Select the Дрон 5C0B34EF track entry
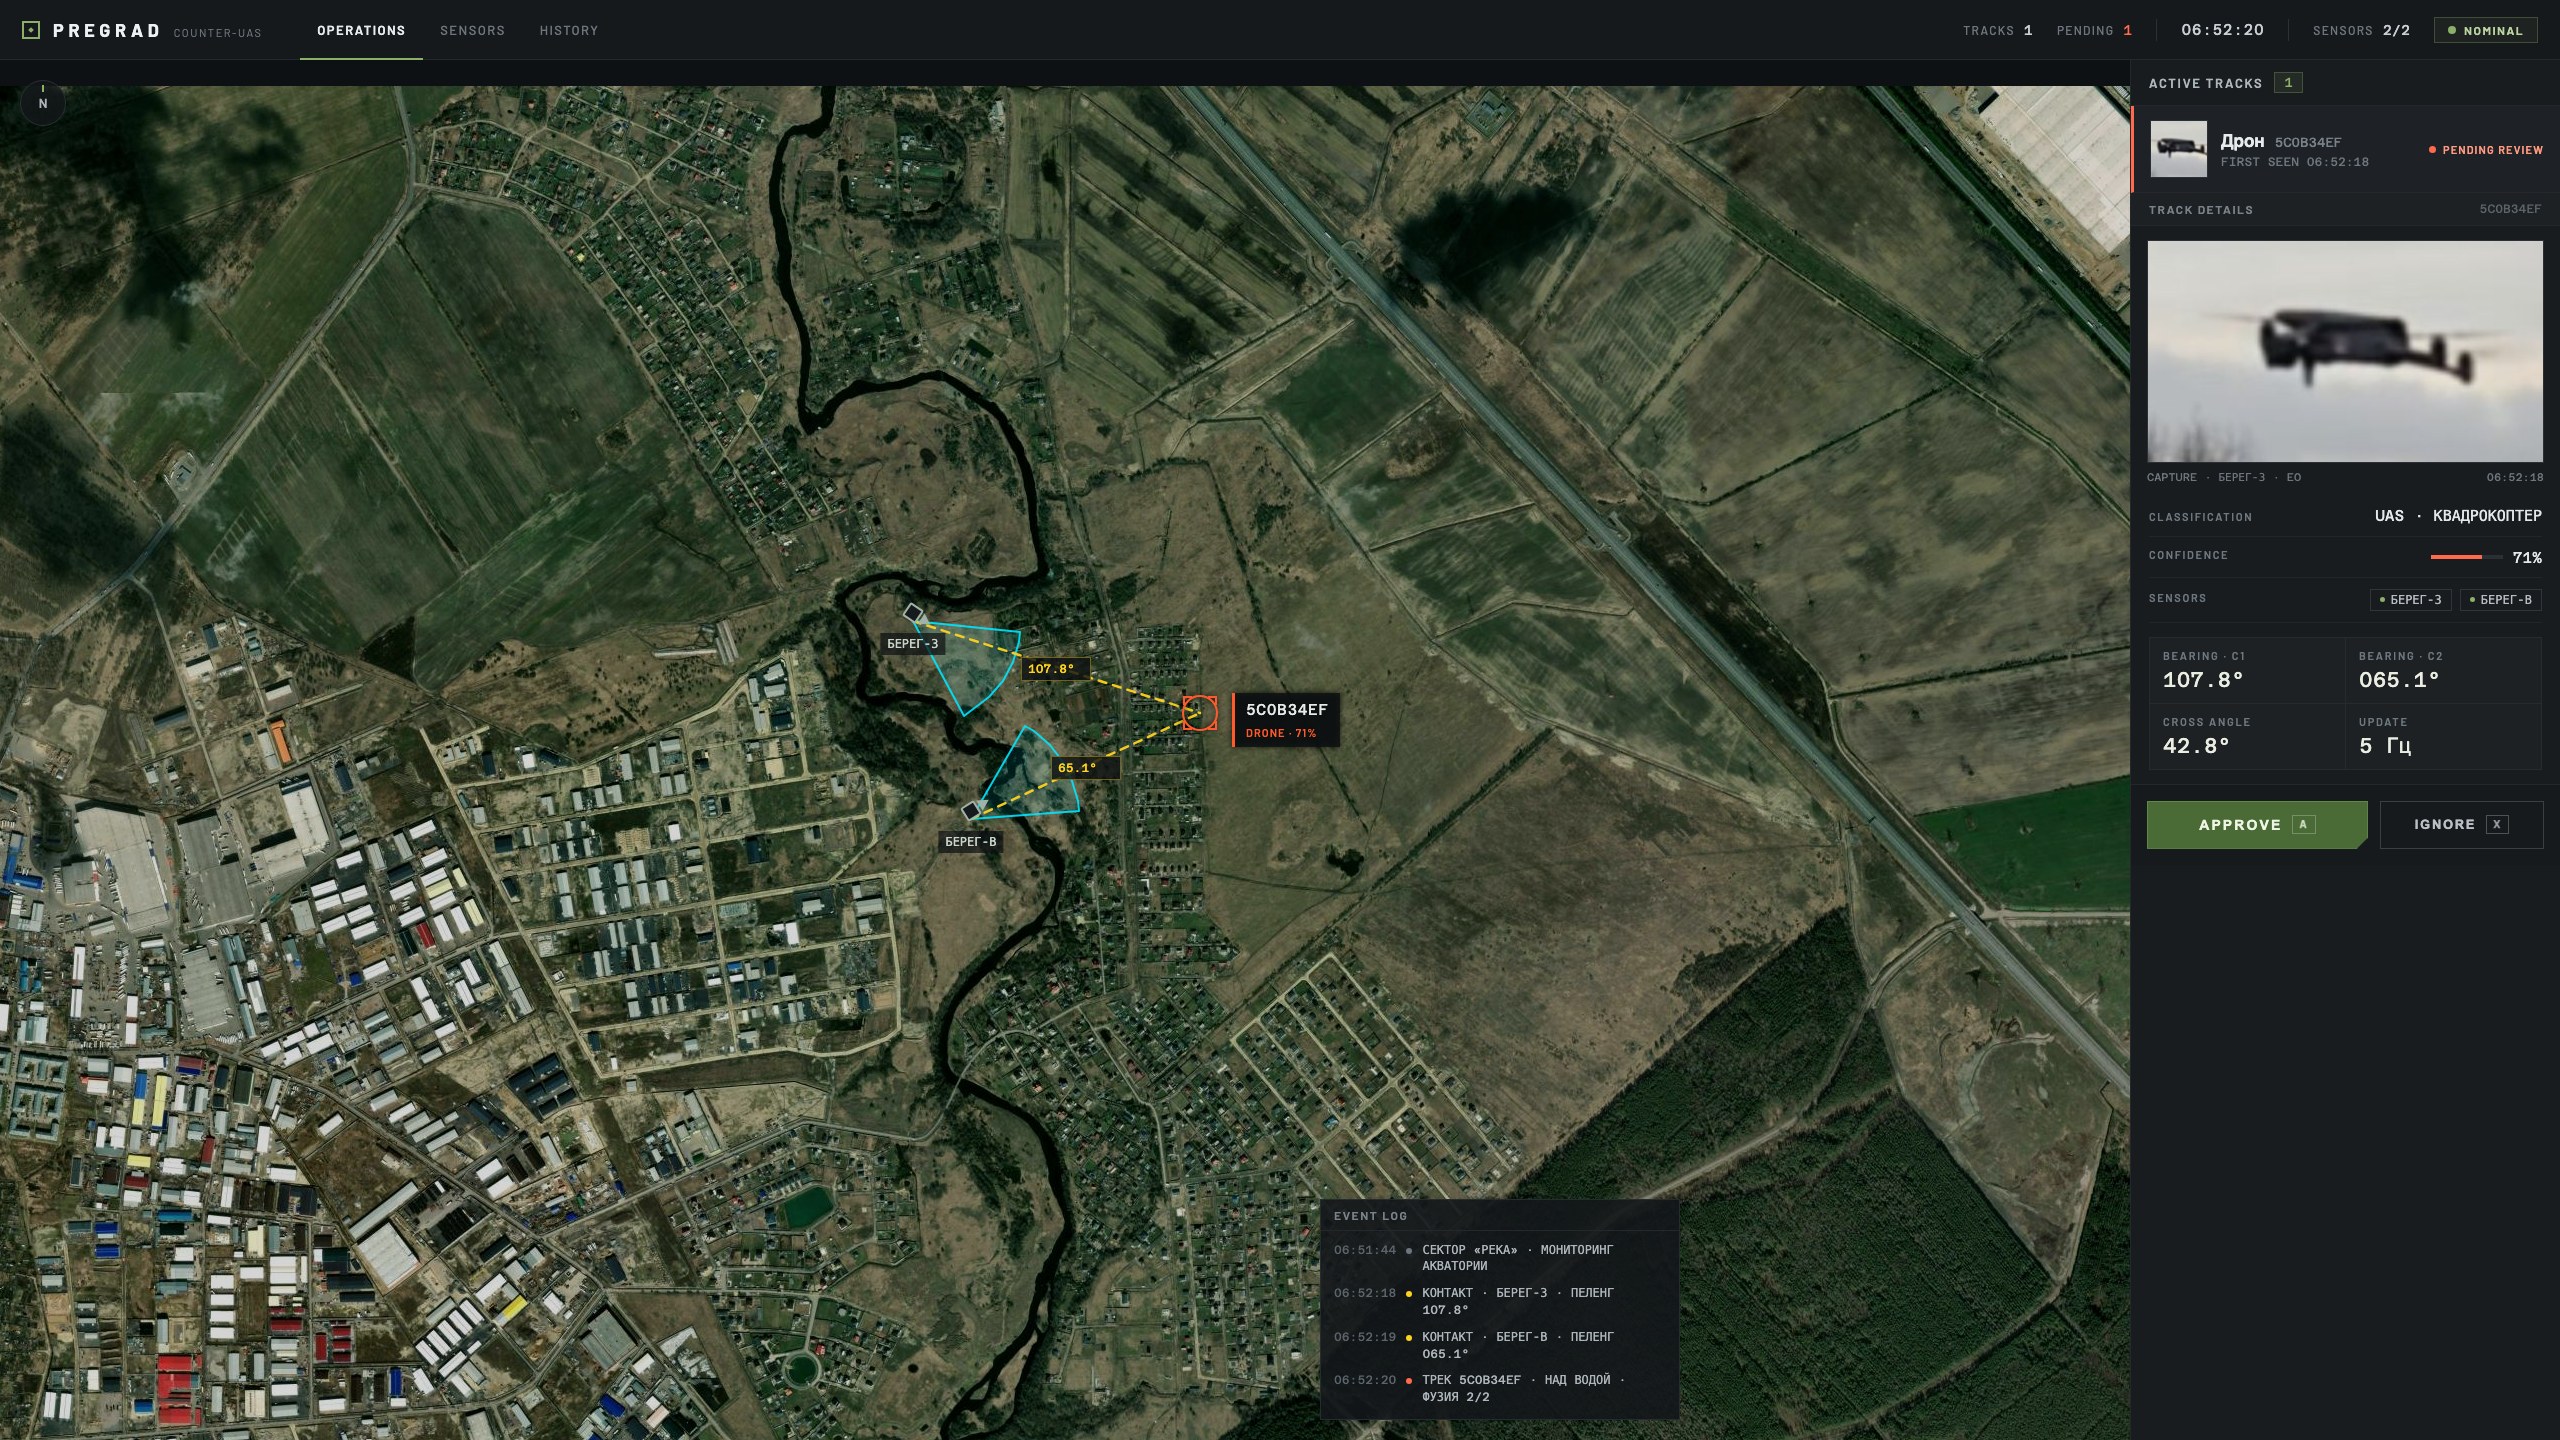 (x=2345, y=149)
